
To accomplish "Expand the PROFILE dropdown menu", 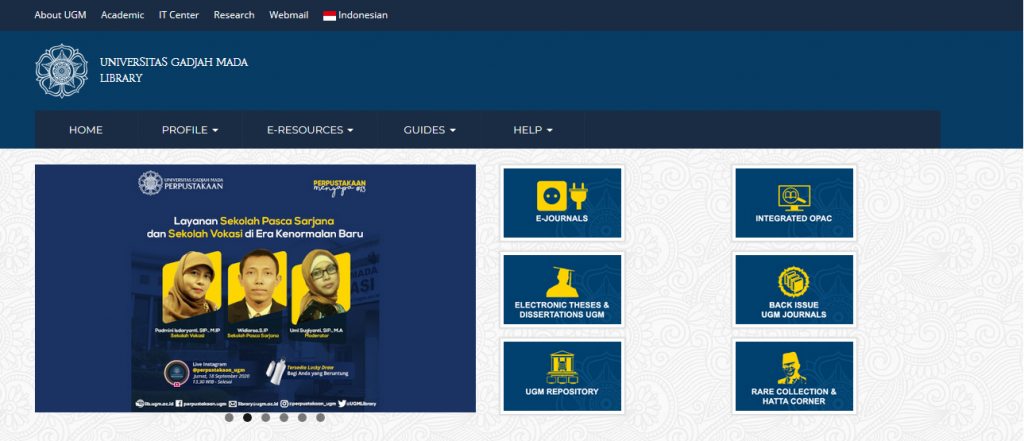I will click(190, 130).
